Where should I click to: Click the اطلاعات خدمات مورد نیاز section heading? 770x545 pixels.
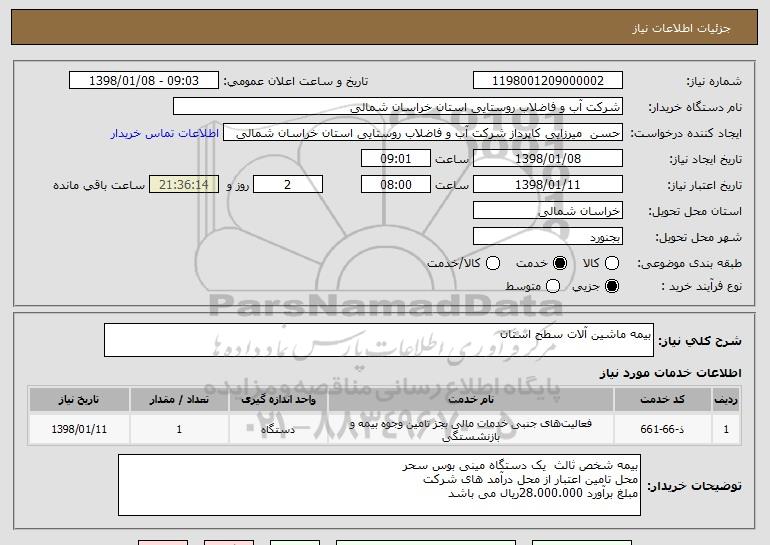pos(670,373)
